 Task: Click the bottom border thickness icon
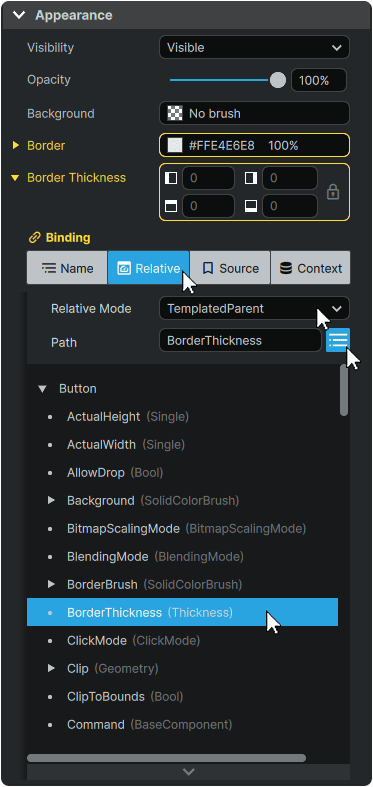coord(251,206)
